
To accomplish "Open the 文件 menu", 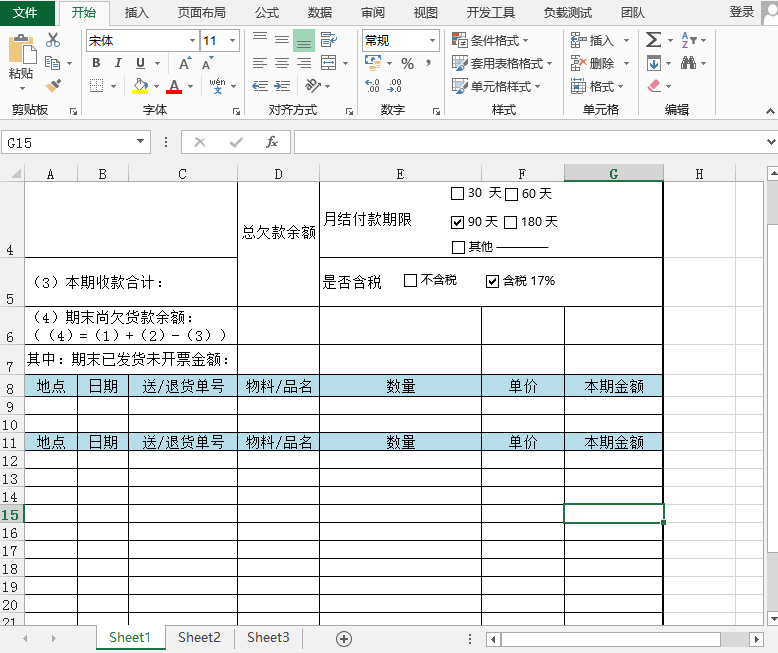I will click(25, 12).
